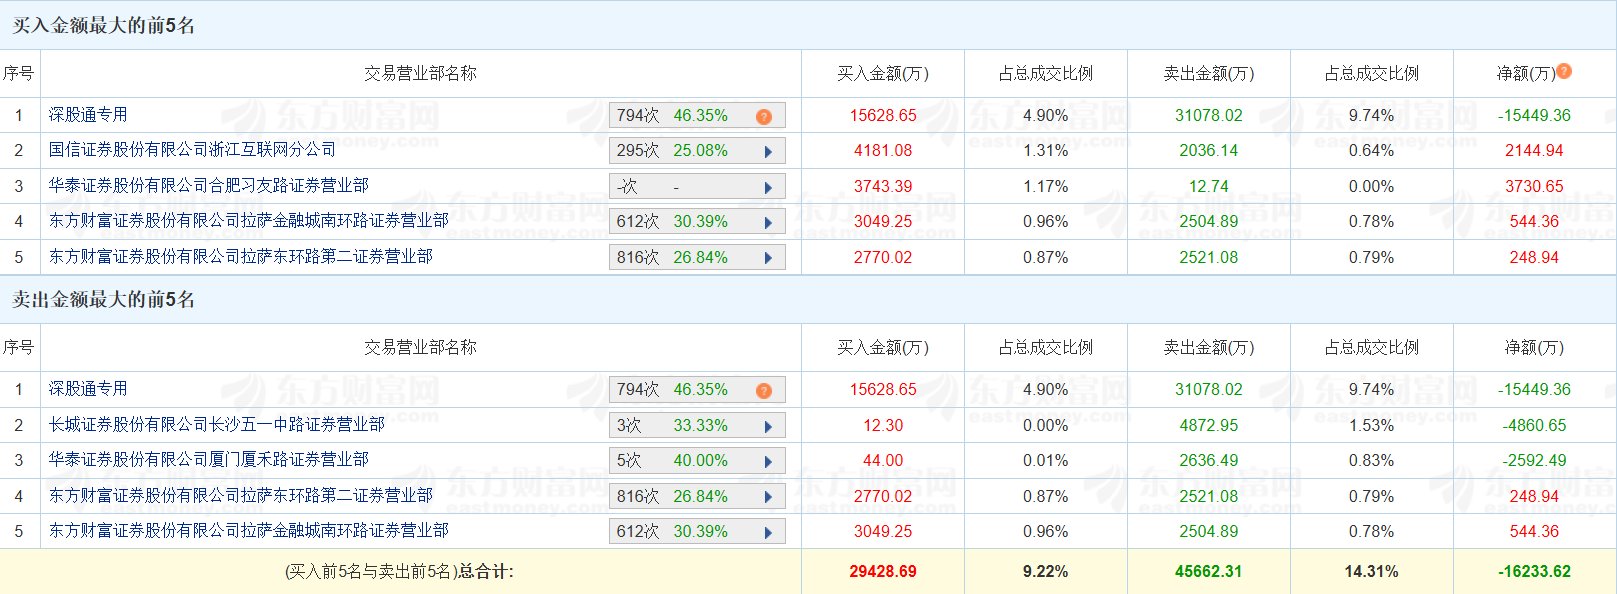Open 东方财富拉萨东环路第二 link in sell table
This screenshot has height=594, width=1617.
tap(240, 496)
